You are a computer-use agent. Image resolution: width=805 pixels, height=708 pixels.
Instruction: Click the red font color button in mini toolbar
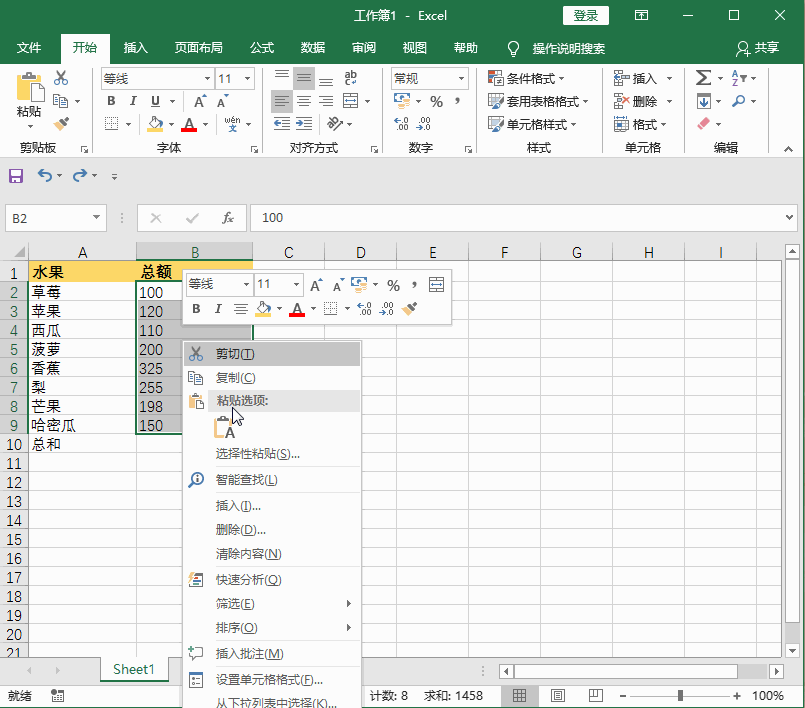(x=296, y=309)
